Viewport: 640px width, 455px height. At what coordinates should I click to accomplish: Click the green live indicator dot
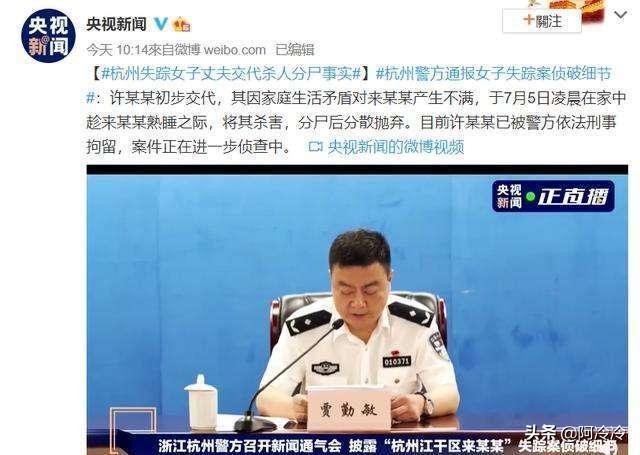[530, 197]
